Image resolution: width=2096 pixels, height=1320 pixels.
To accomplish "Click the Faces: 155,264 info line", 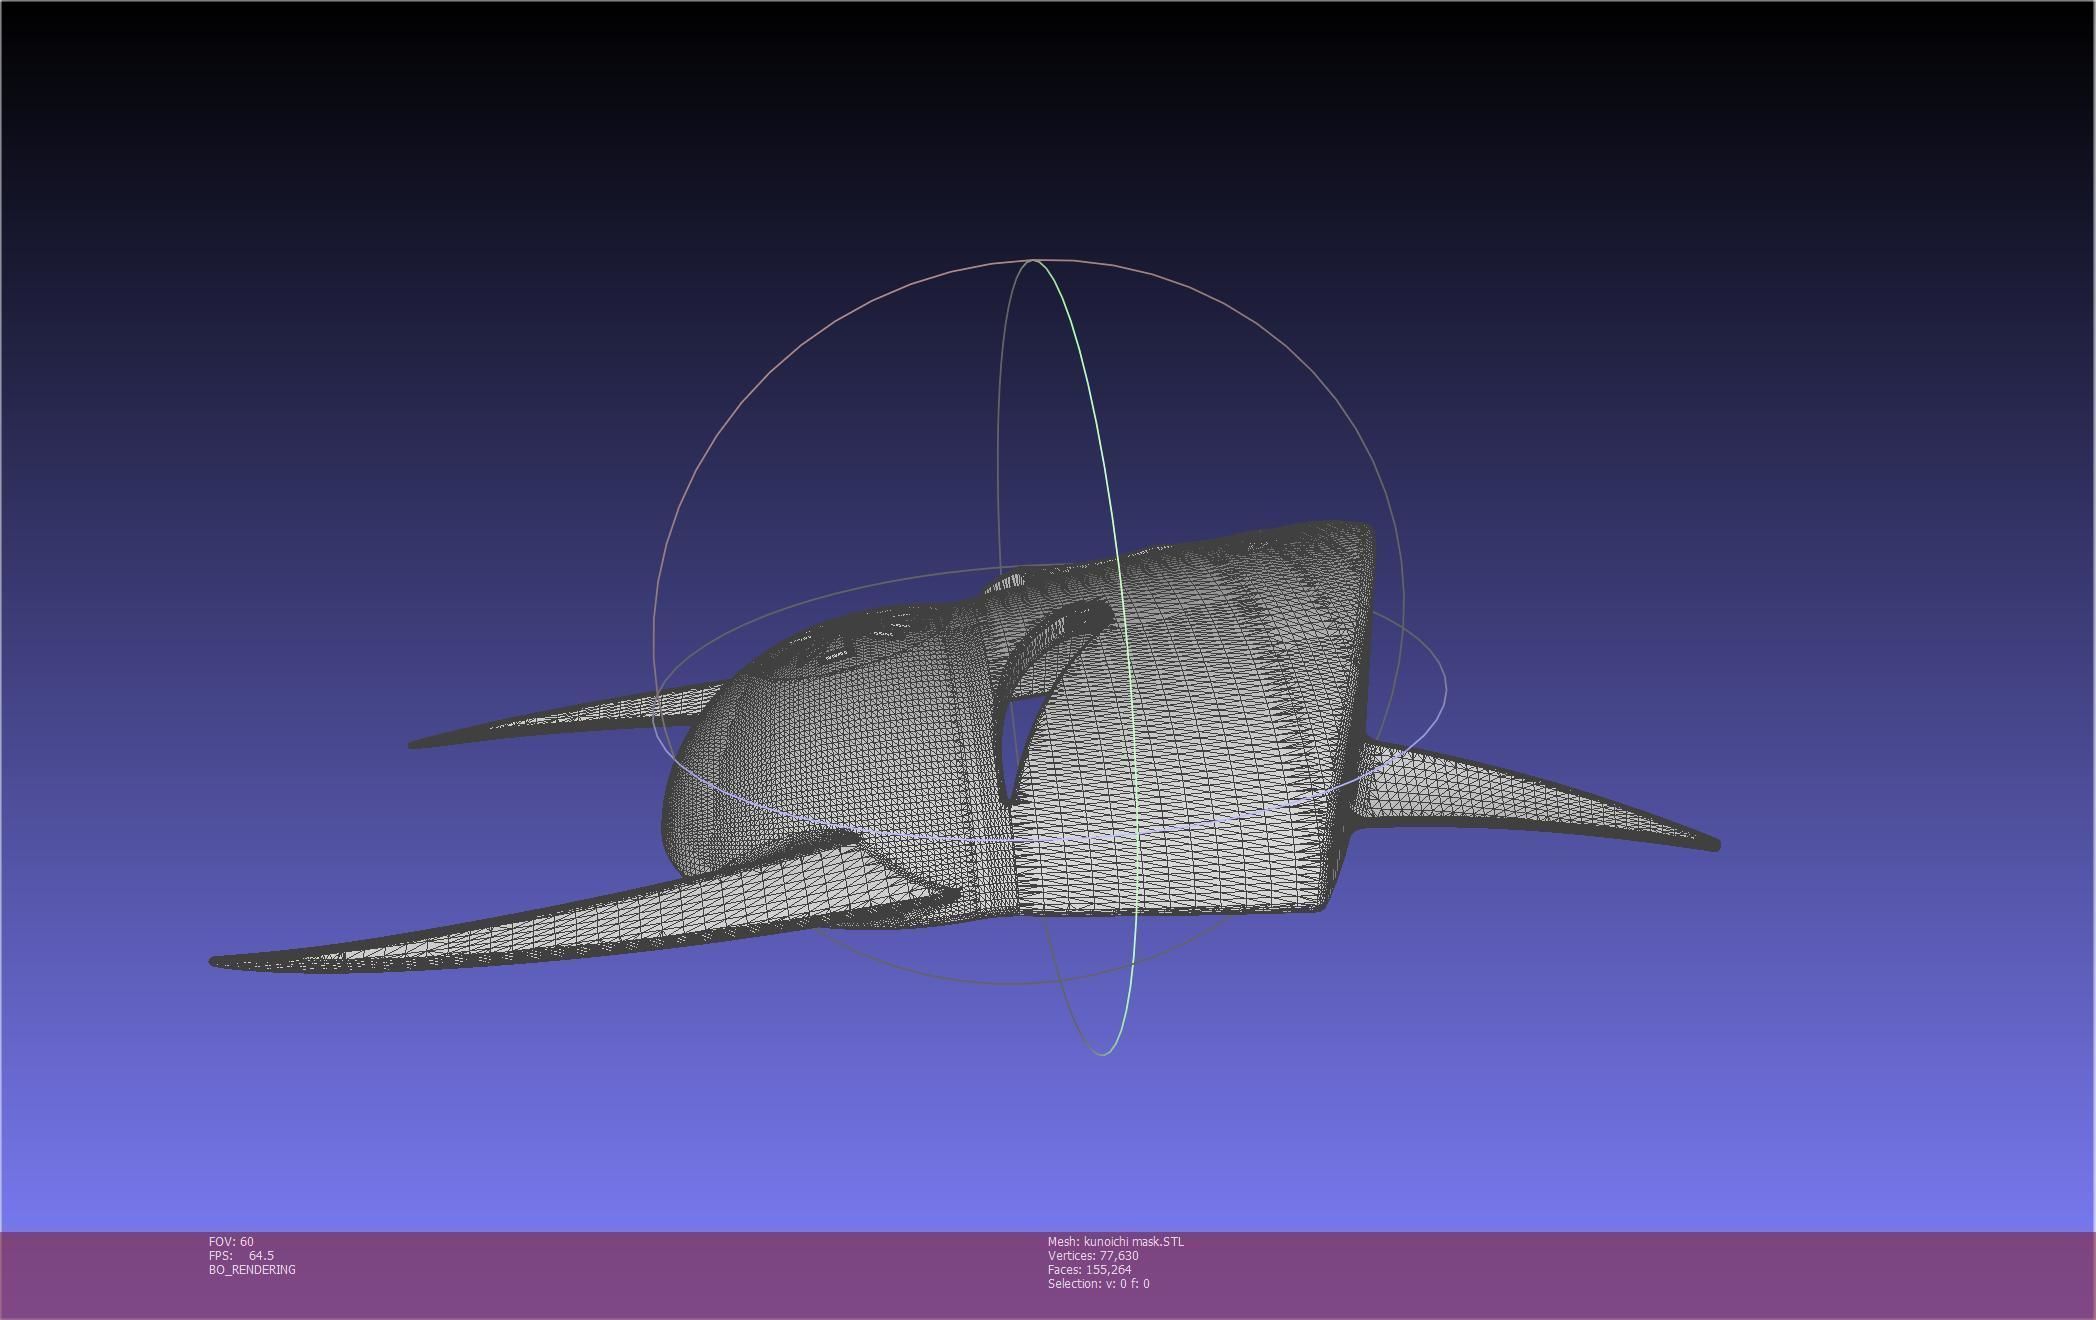I will pyautogui.click(x=1089, y=1270).
